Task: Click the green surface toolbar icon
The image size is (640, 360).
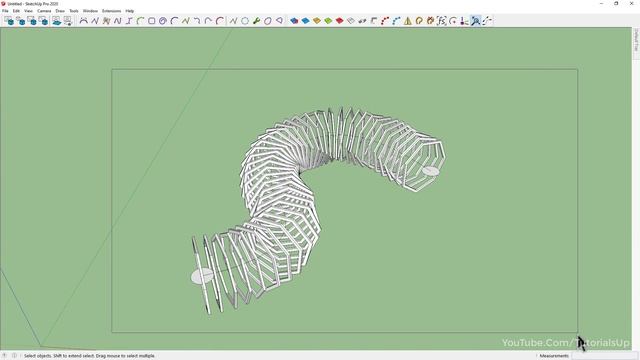Action: coord(328,21)
